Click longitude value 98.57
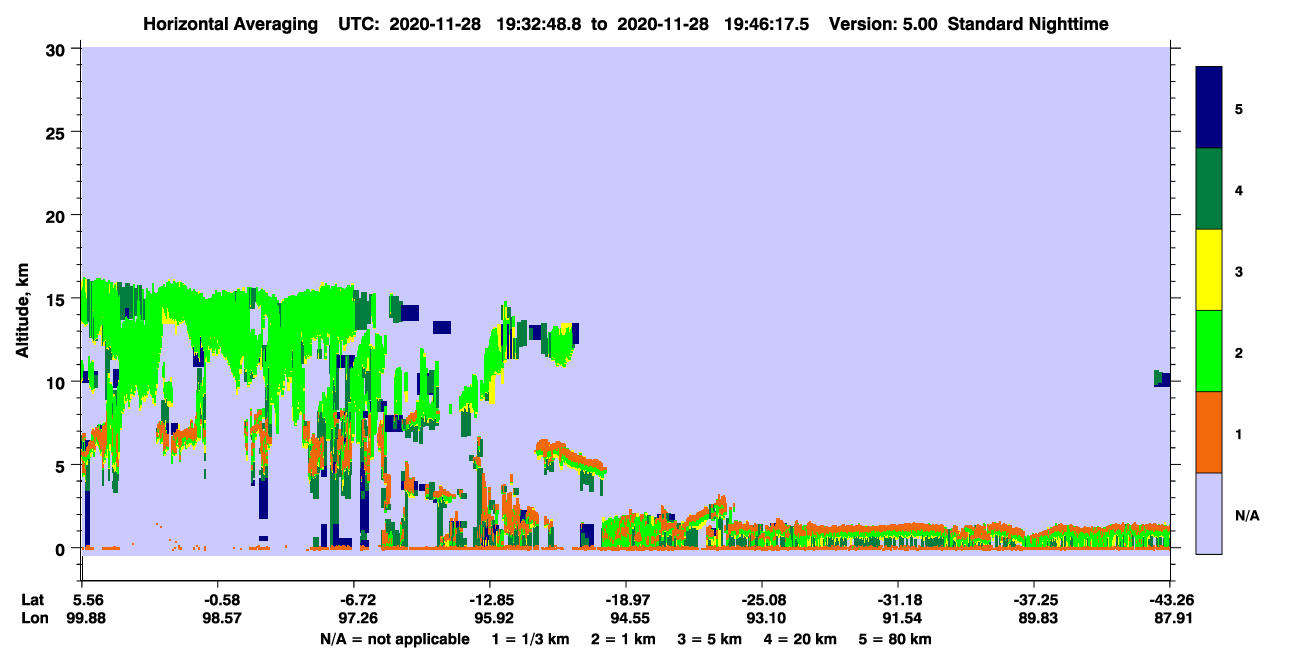The image size is (1300, 667). [222, 618]
